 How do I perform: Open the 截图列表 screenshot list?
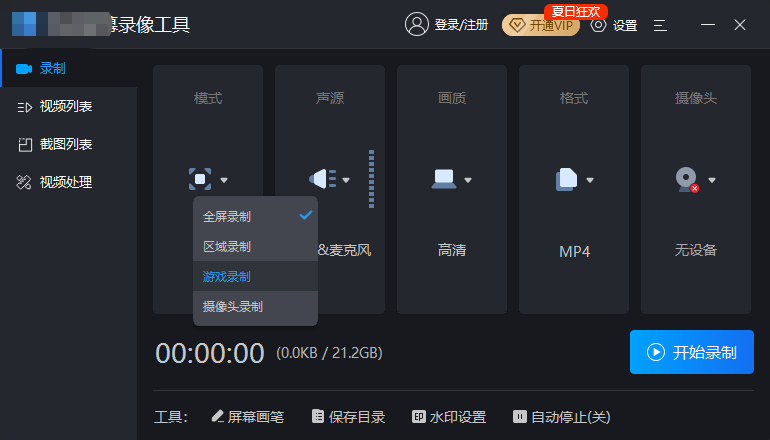tap(69, 144)
